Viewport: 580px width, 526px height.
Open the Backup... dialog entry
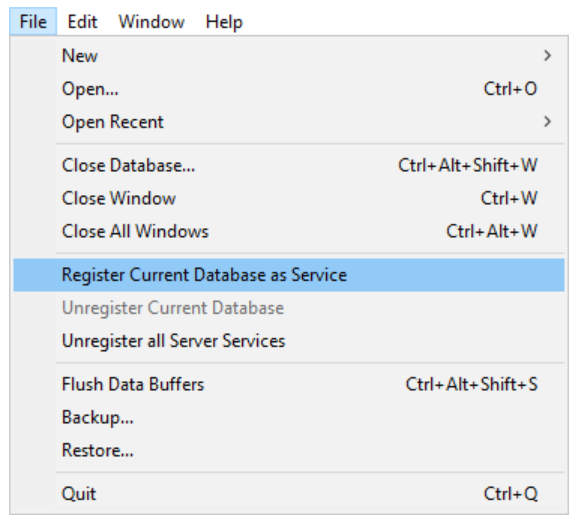click(x=289, y=417)
